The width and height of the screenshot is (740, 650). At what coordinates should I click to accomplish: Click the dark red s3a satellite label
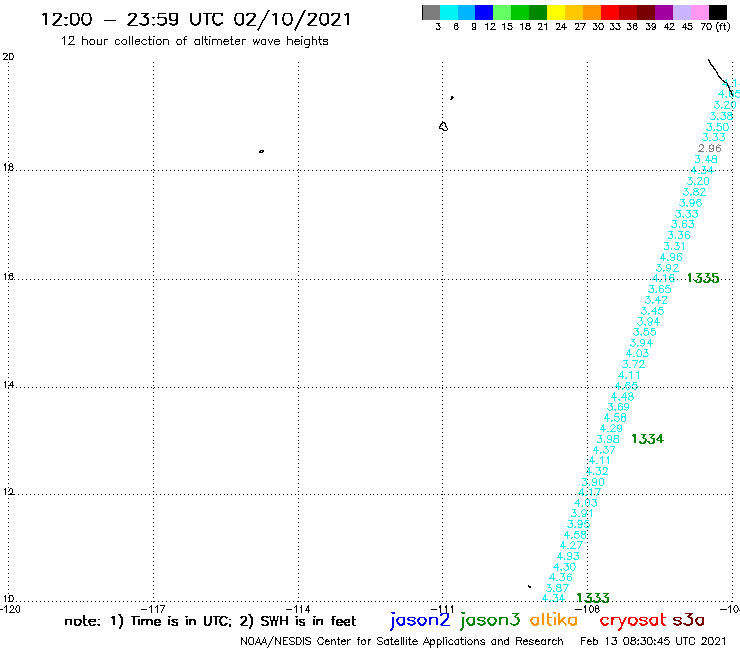(x=689, y=620)
